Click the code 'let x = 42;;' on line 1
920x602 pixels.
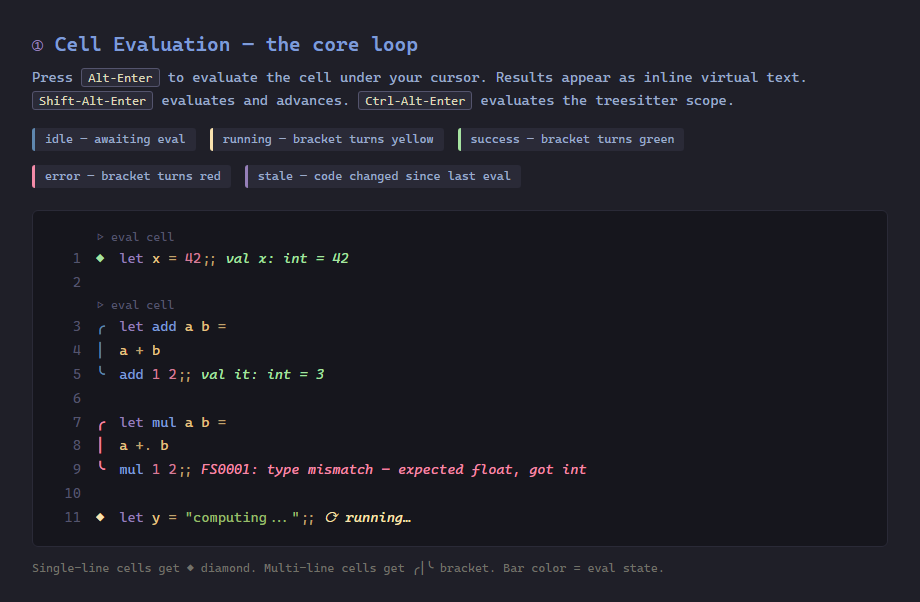point(167,258)
